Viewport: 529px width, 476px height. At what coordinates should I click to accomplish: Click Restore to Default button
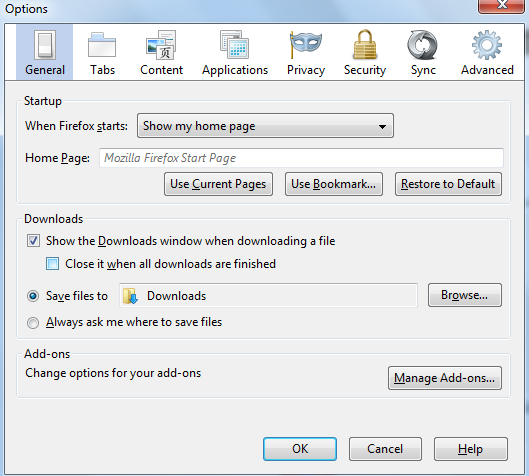click(x=448, y=184)
